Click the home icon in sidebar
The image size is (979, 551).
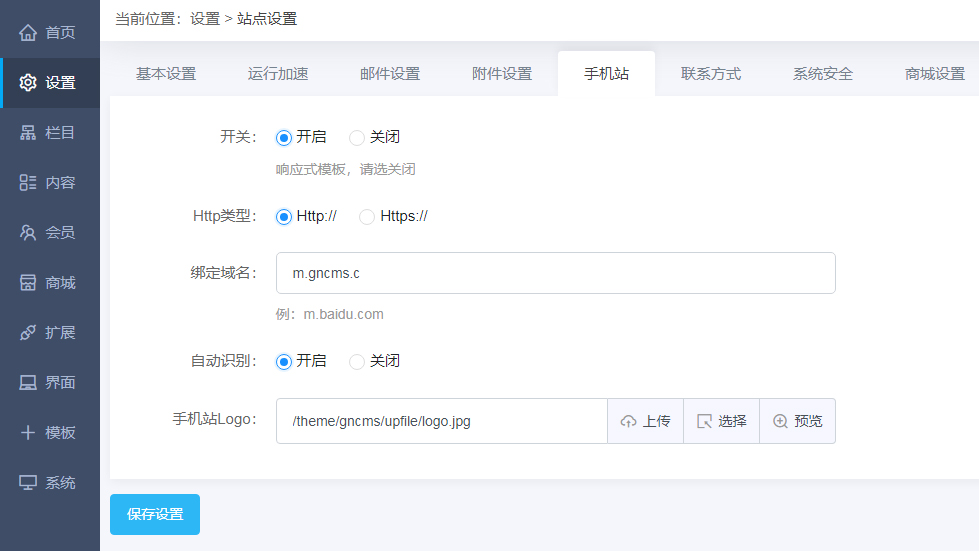[28, 33]
